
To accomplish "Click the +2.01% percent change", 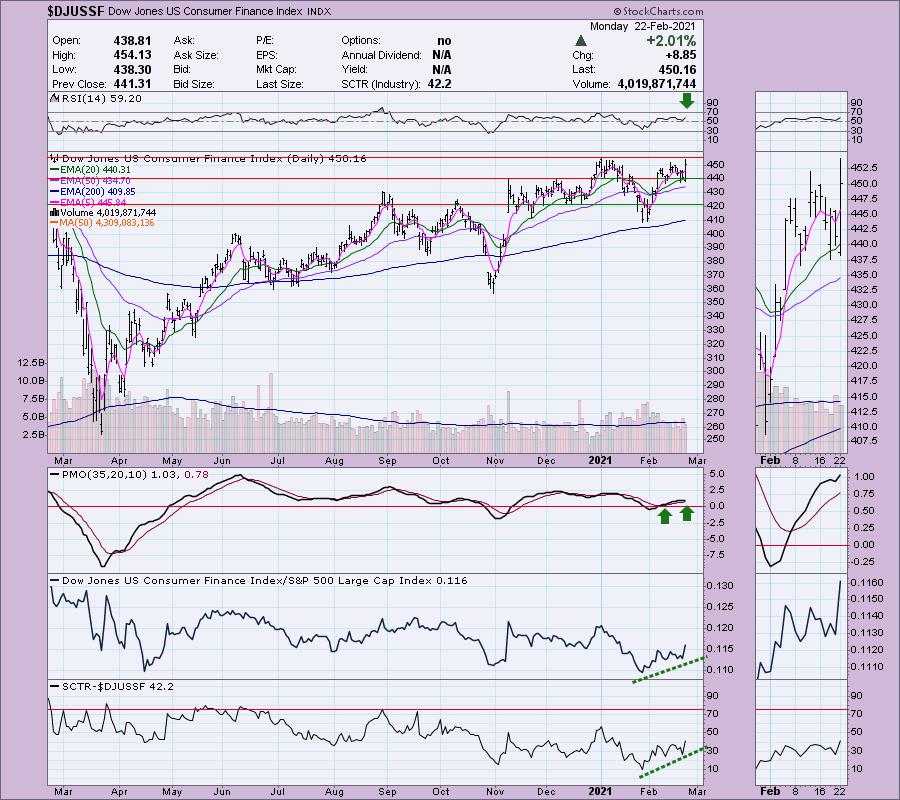I will (x=670, y=41).
